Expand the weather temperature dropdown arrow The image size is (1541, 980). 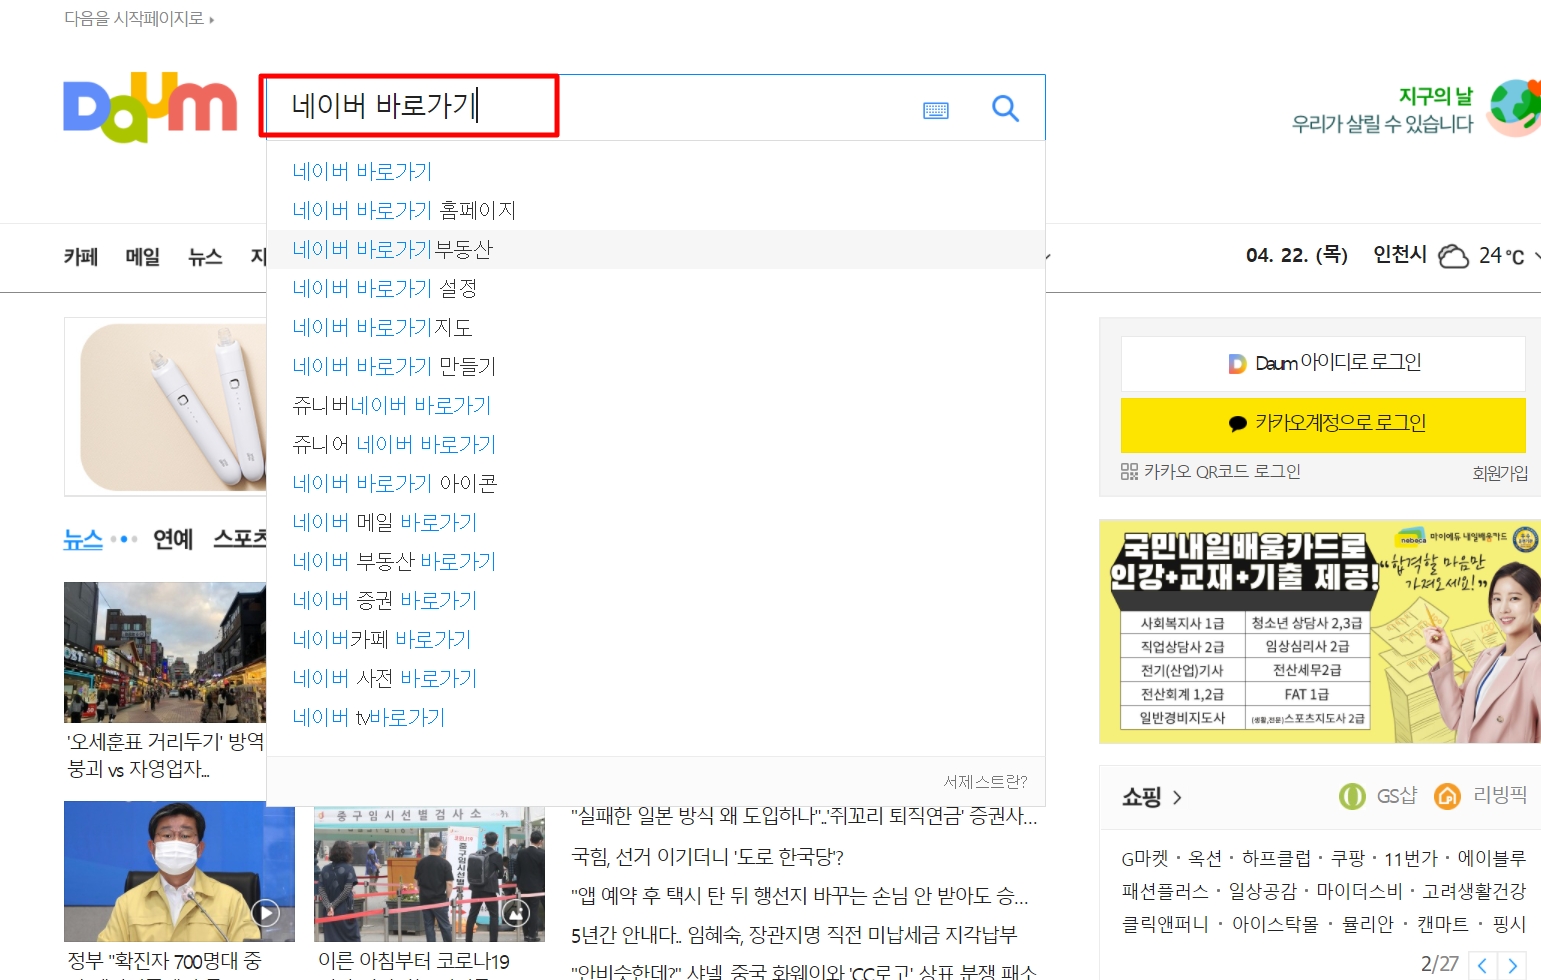pos(1536,256)
